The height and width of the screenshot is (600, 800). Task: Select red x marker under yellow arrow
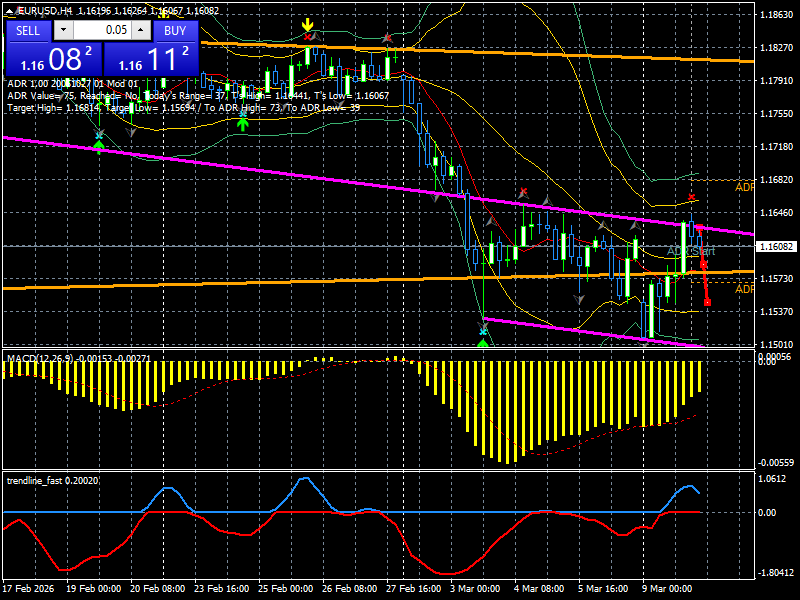pos(307,36)
